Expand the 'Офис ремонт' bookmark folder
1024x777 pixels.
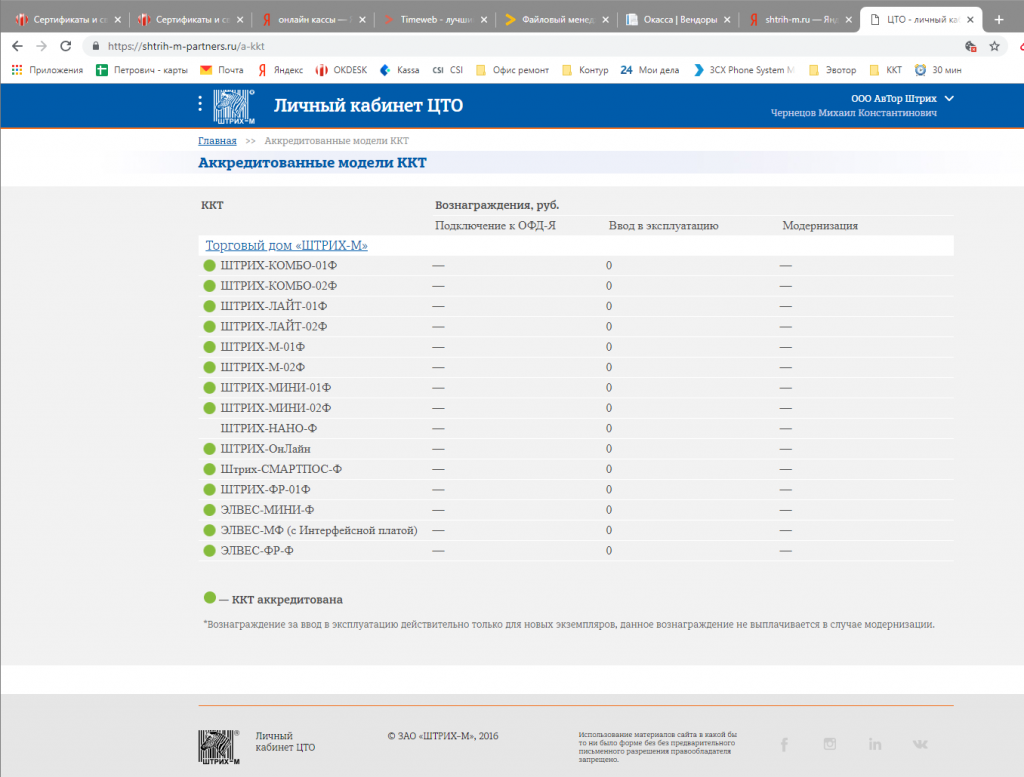click(513, 70)
